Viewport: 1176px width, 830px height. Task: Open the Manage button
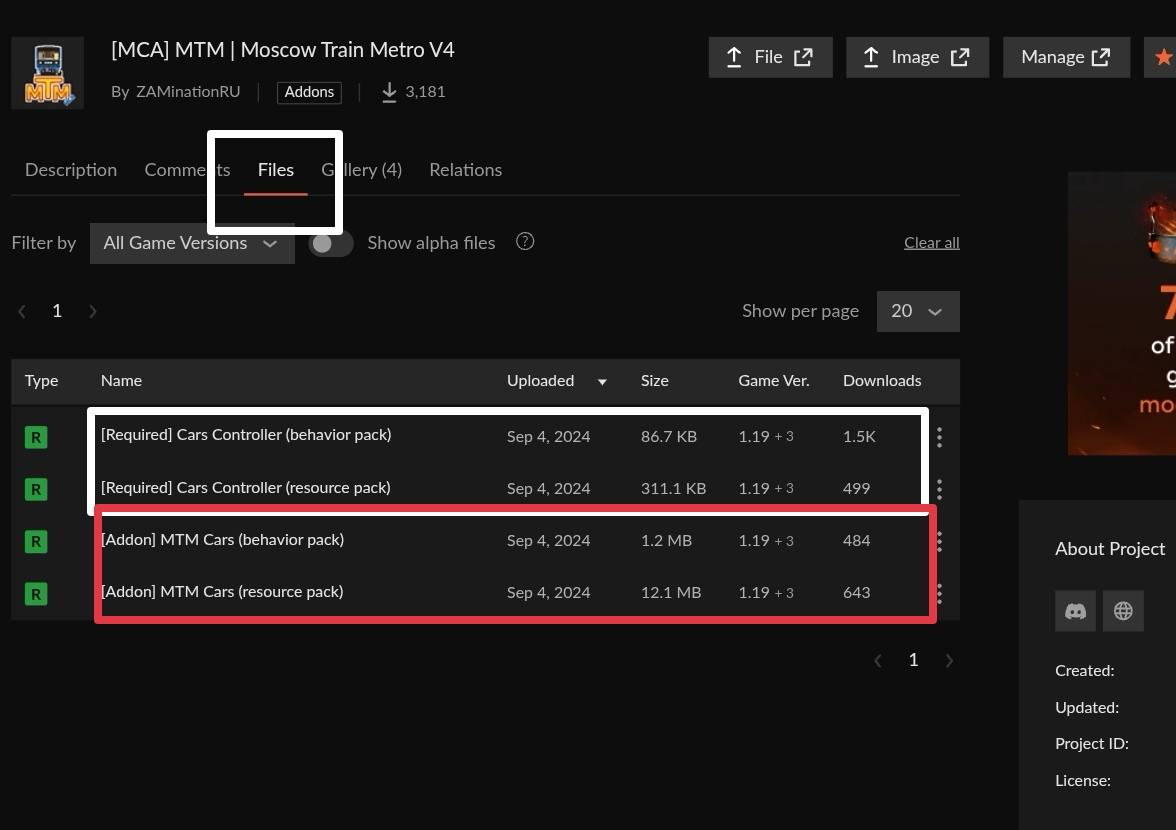pyautogui.click(x=1066, y=57)
